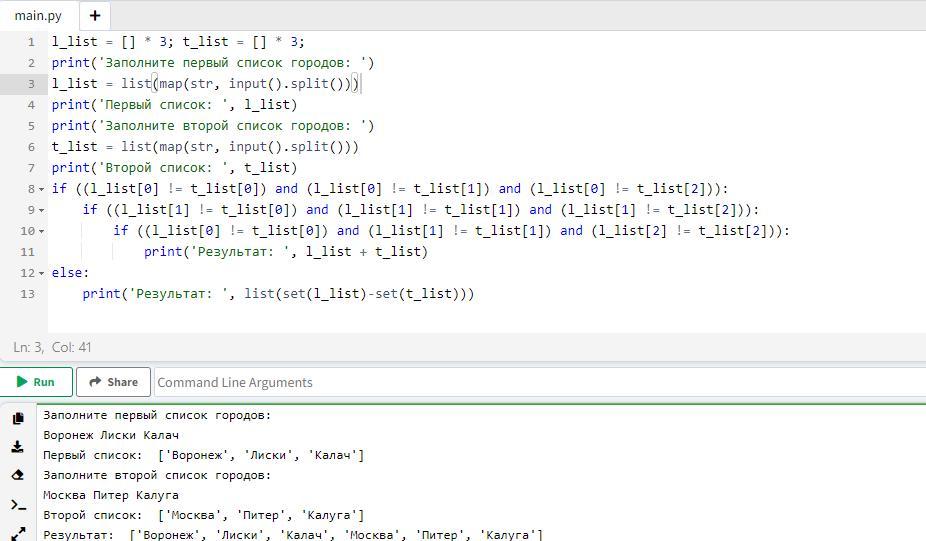
Task: Click the l_list + t_list print statement
Action: point(286,252)
